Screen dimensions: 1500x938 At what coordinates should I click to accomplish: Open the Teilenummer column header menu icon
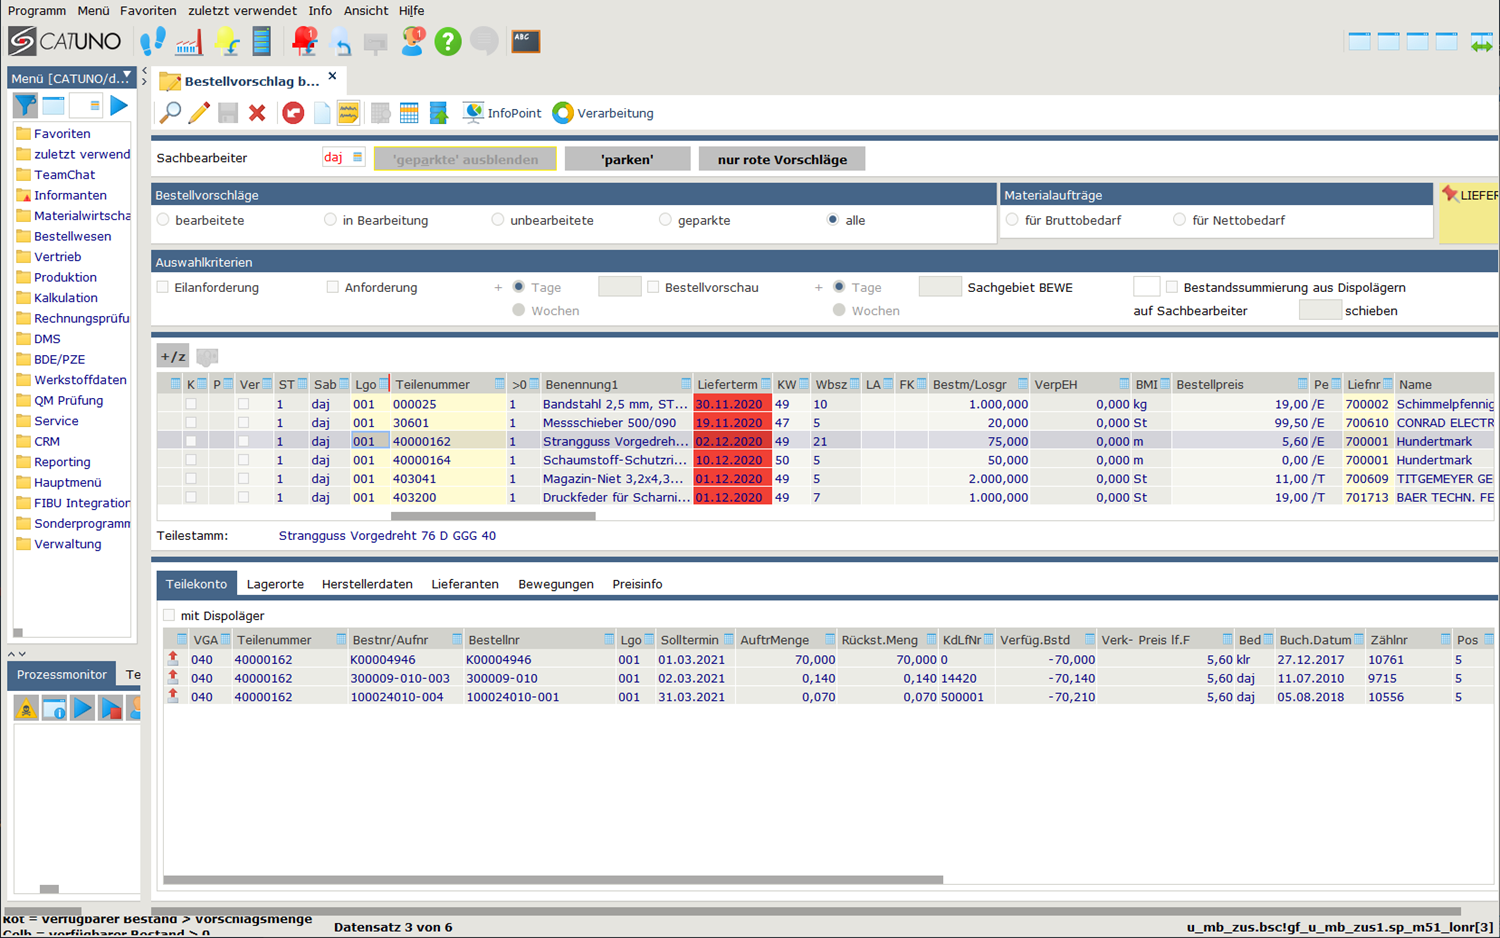499,384
